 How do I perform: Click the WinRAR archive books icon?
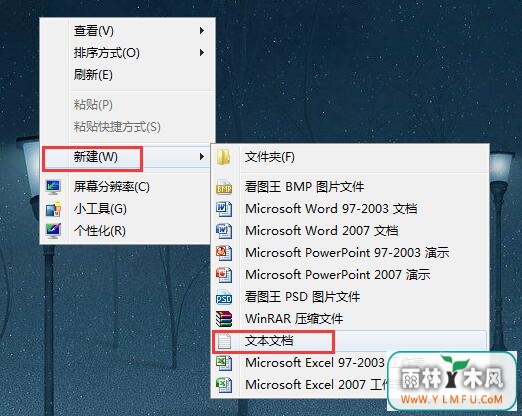224,319
